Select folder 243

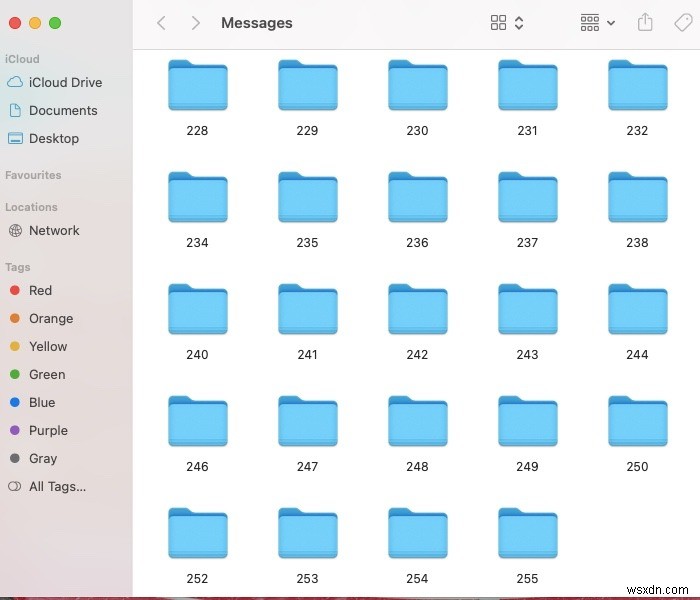point(528,309)
